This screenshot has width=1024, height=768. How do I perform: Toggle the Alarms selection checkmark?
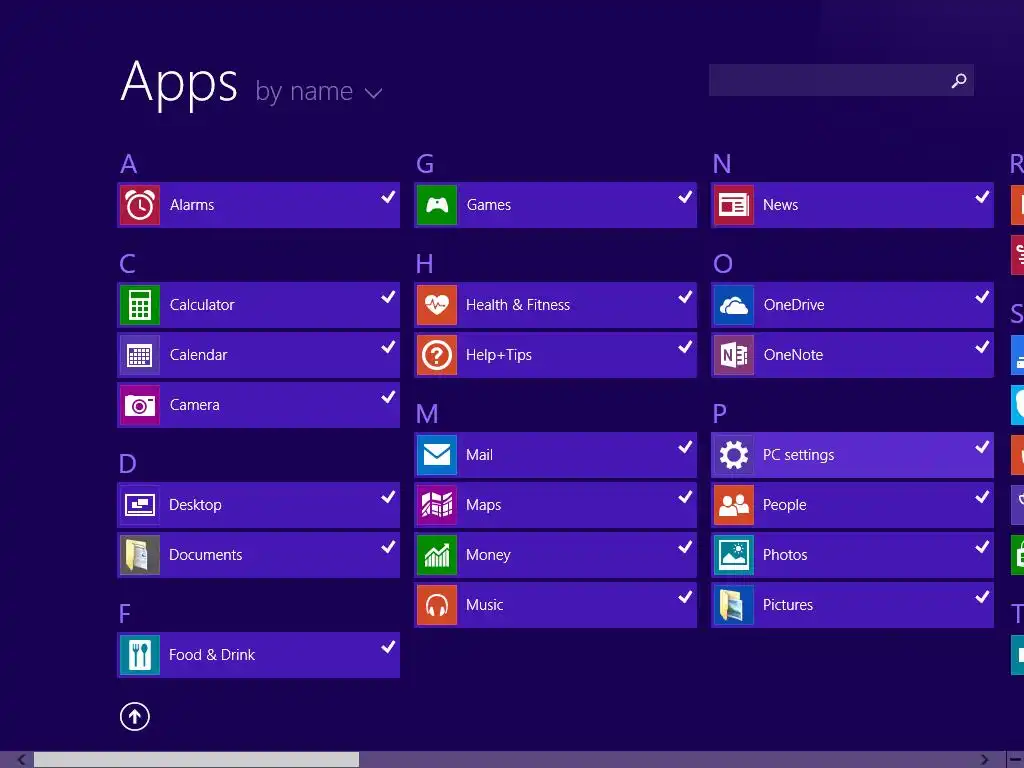(388, 197)
